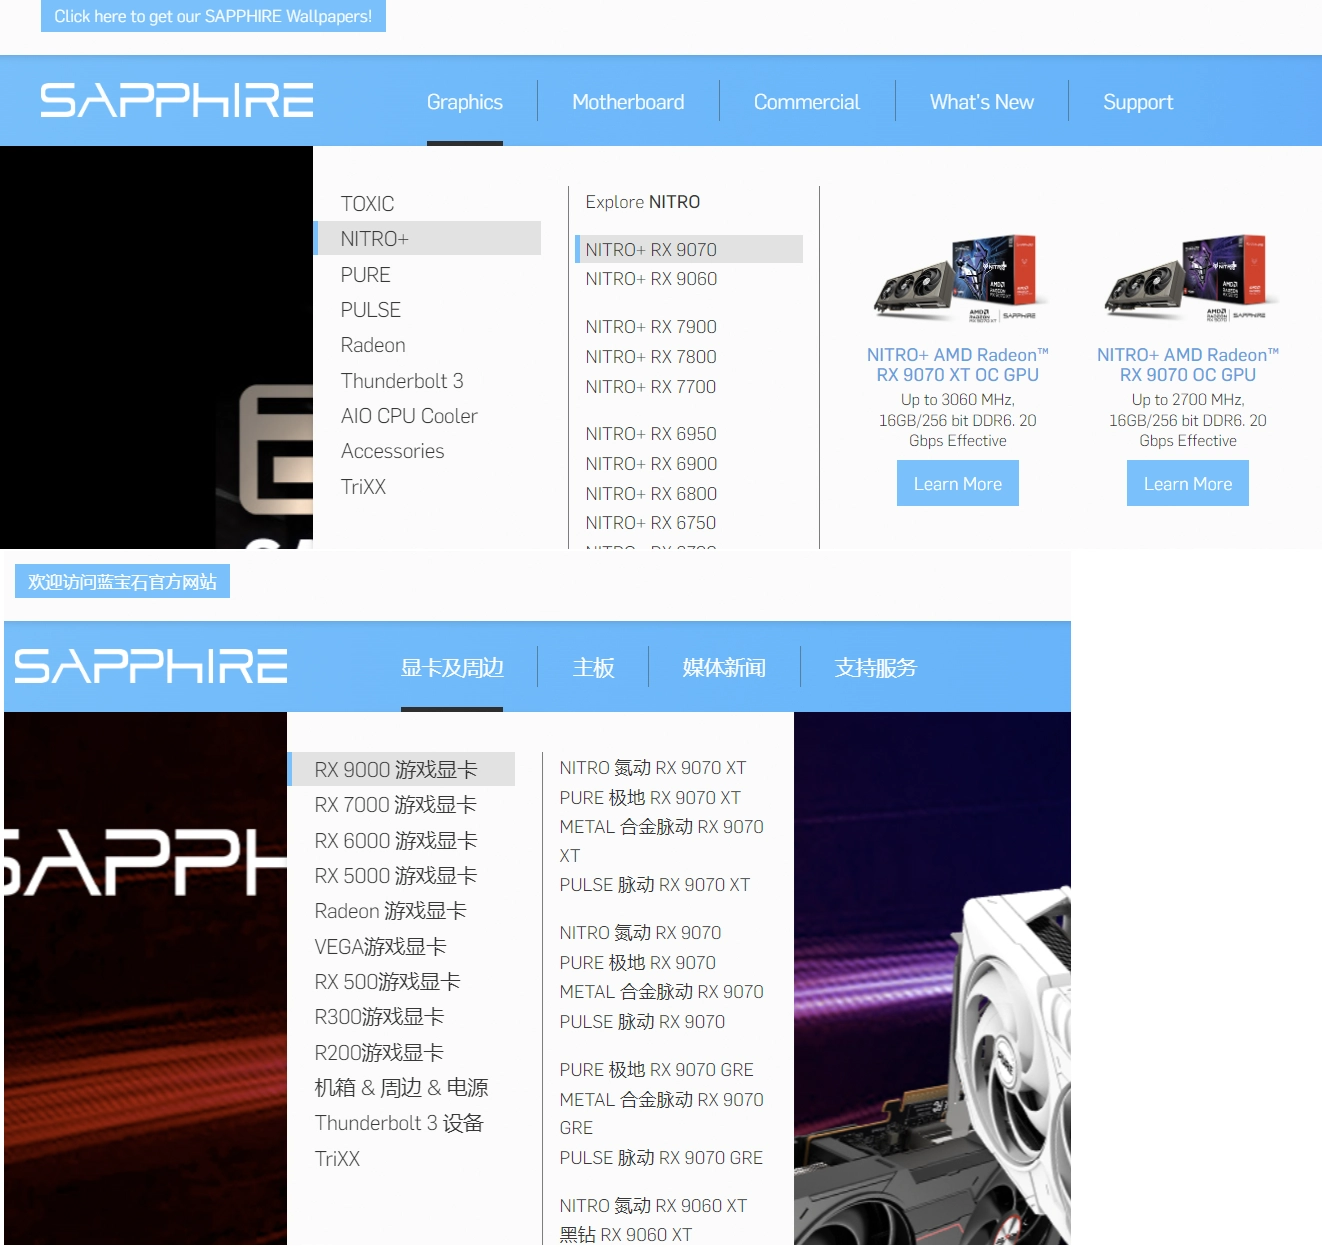Select R300游戏显卡 category
Screen dimensions: 1322x1247
coord(379,1017)
